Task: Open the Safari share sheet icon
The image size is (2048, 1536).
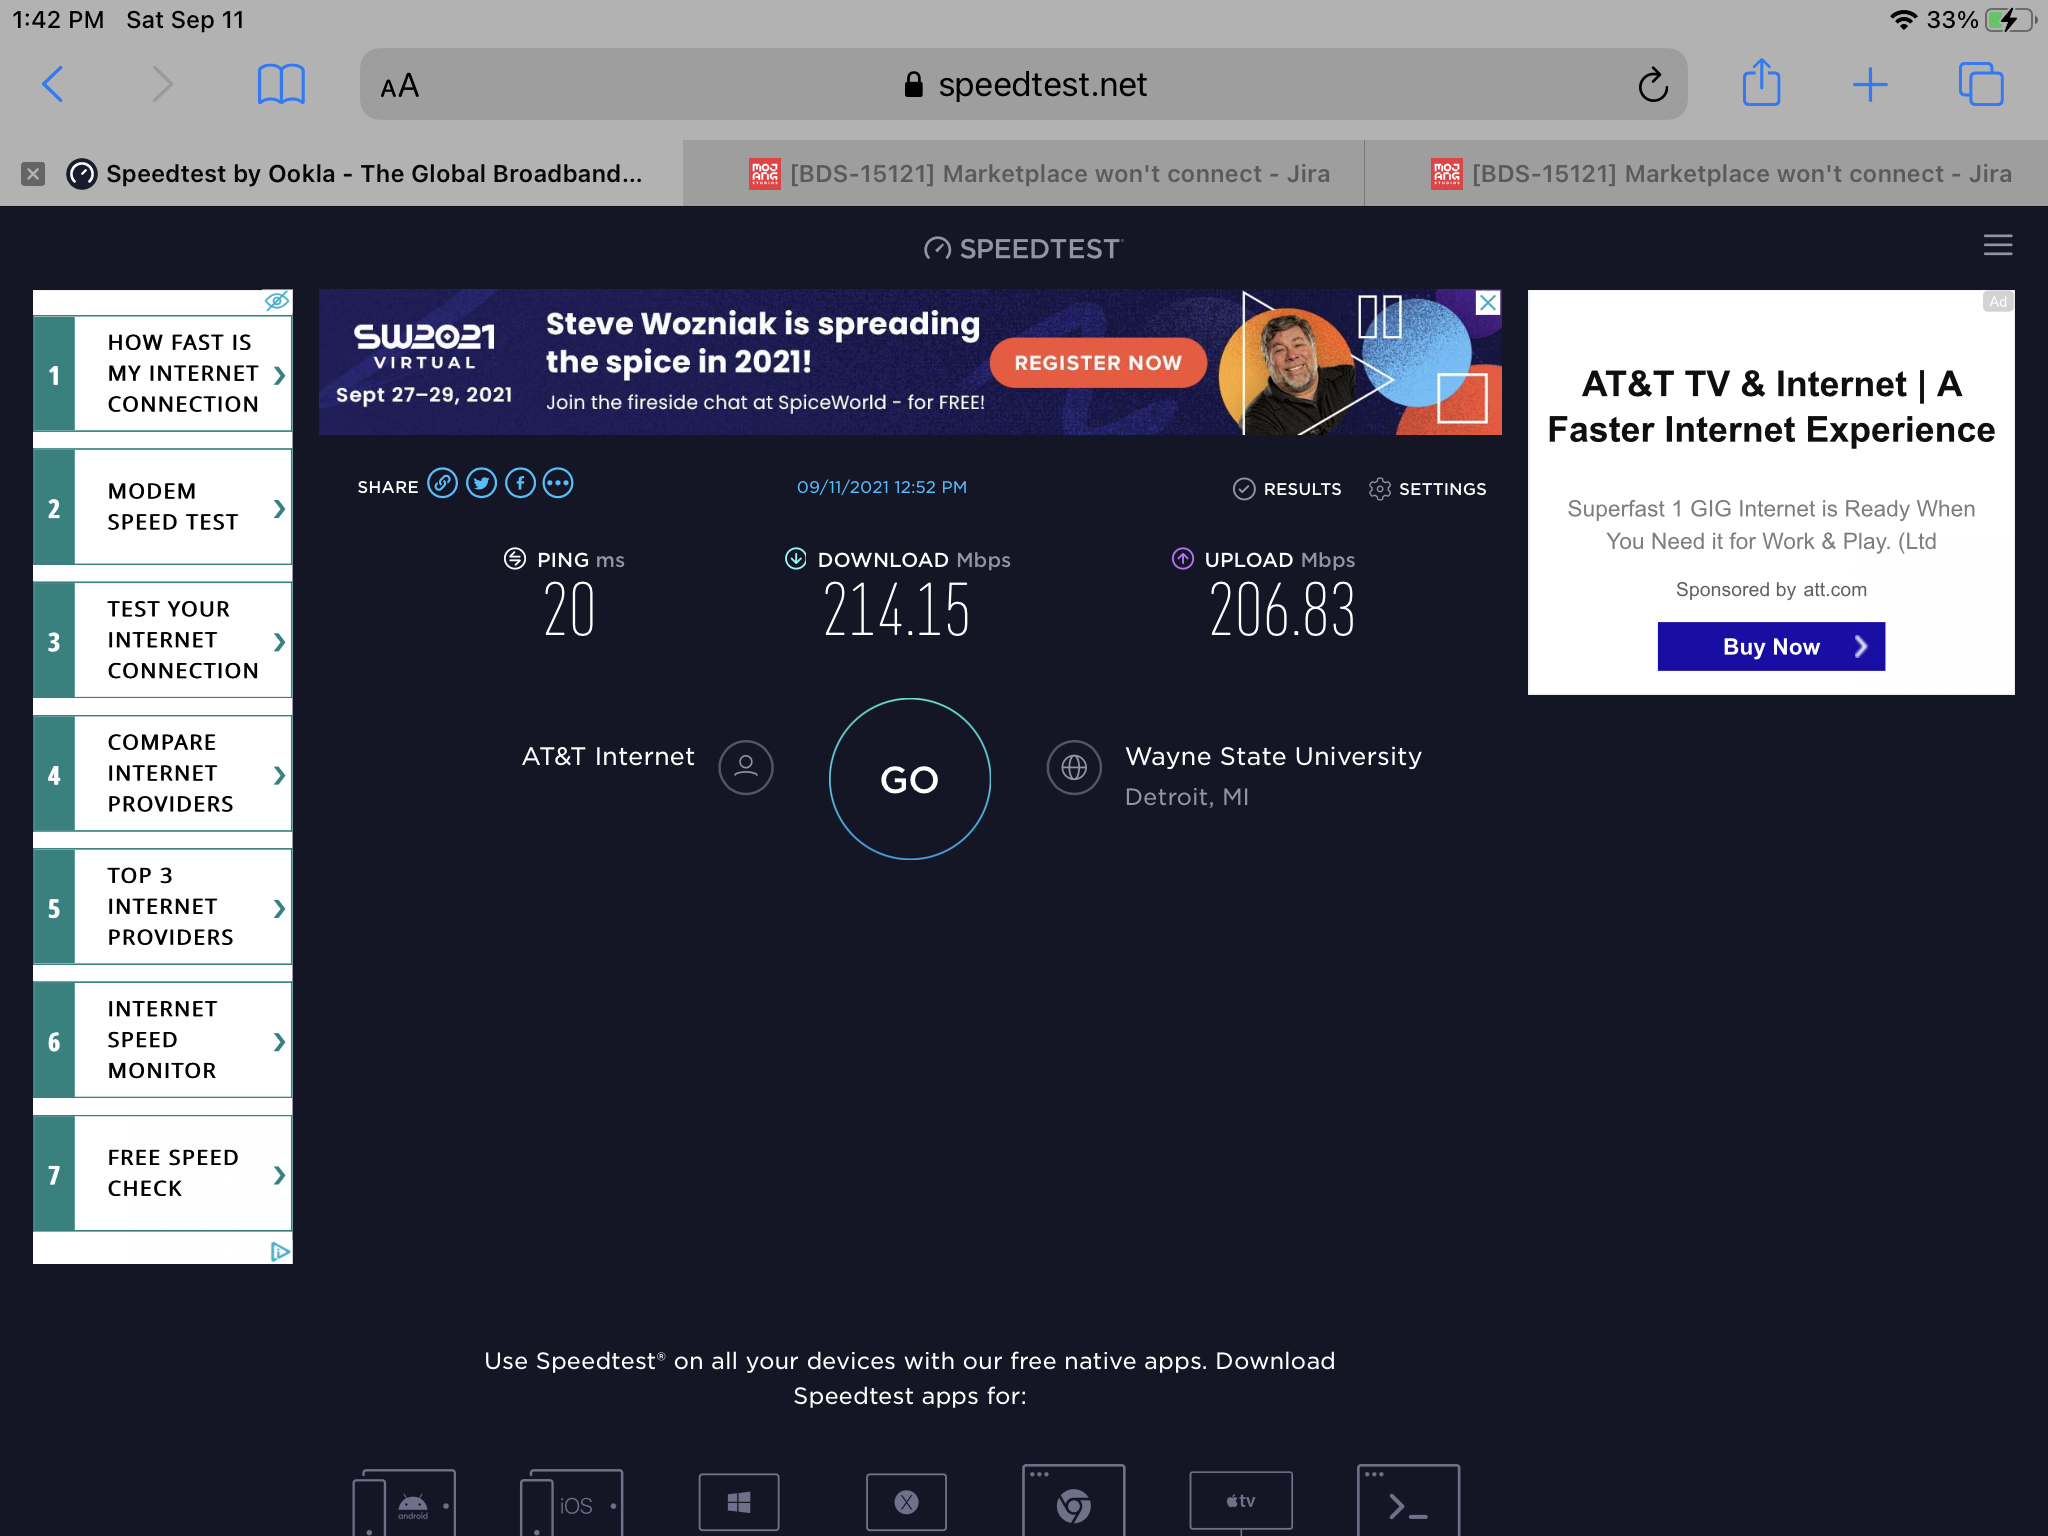Action: (x=1761, y=82)
